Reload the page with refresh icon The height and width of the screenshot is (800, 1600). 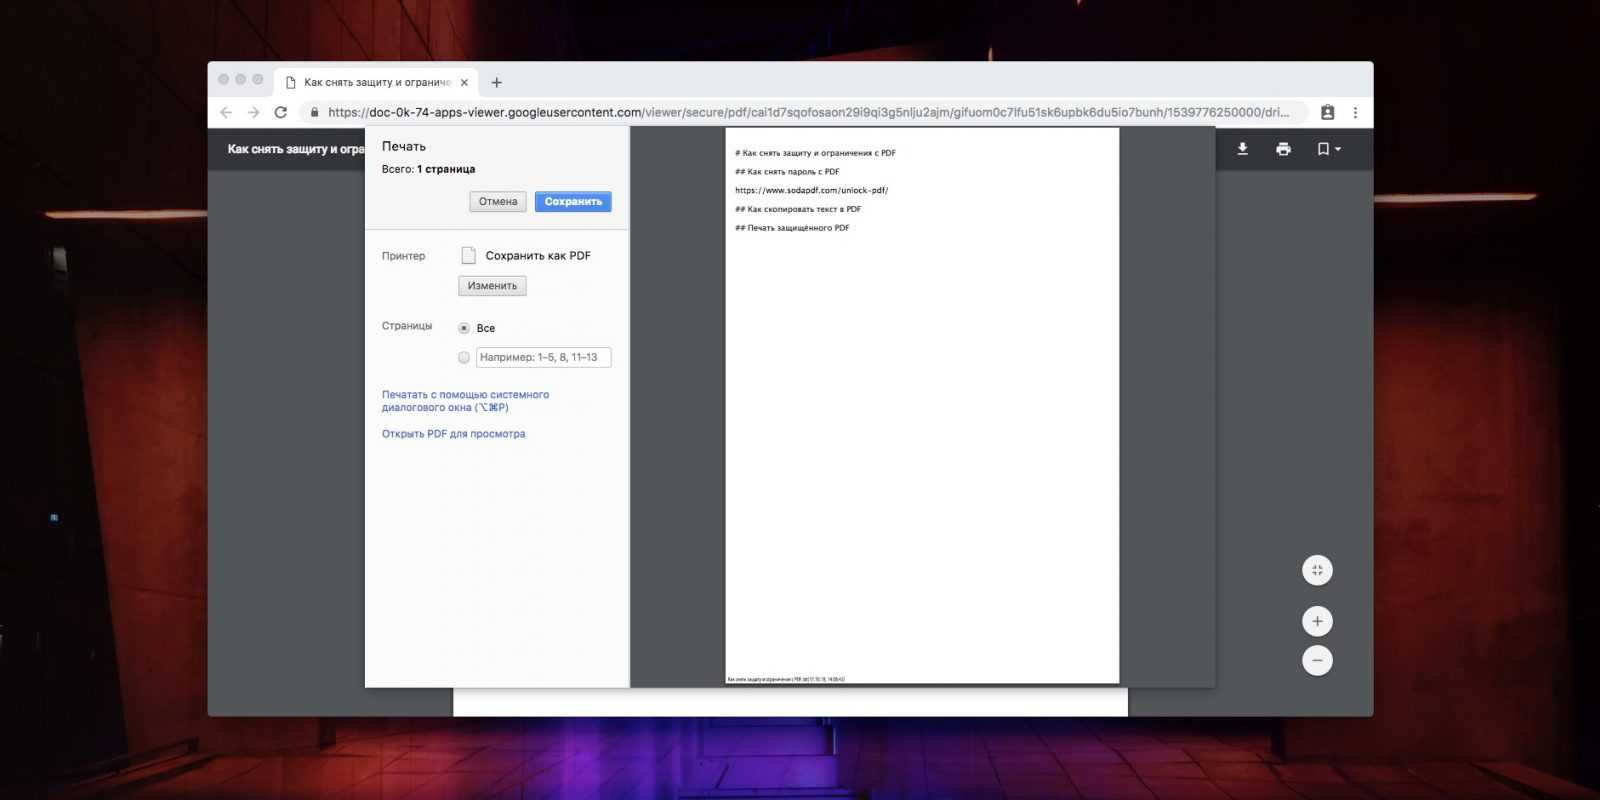[x=281, y=112]
